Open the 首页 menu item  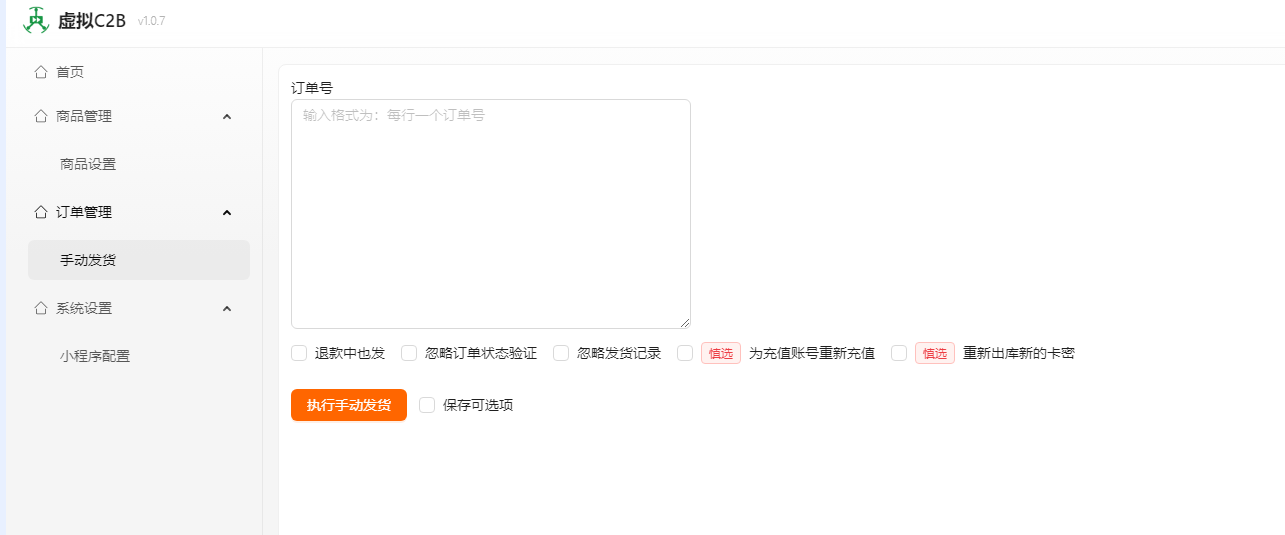click(x=139, y=72)
